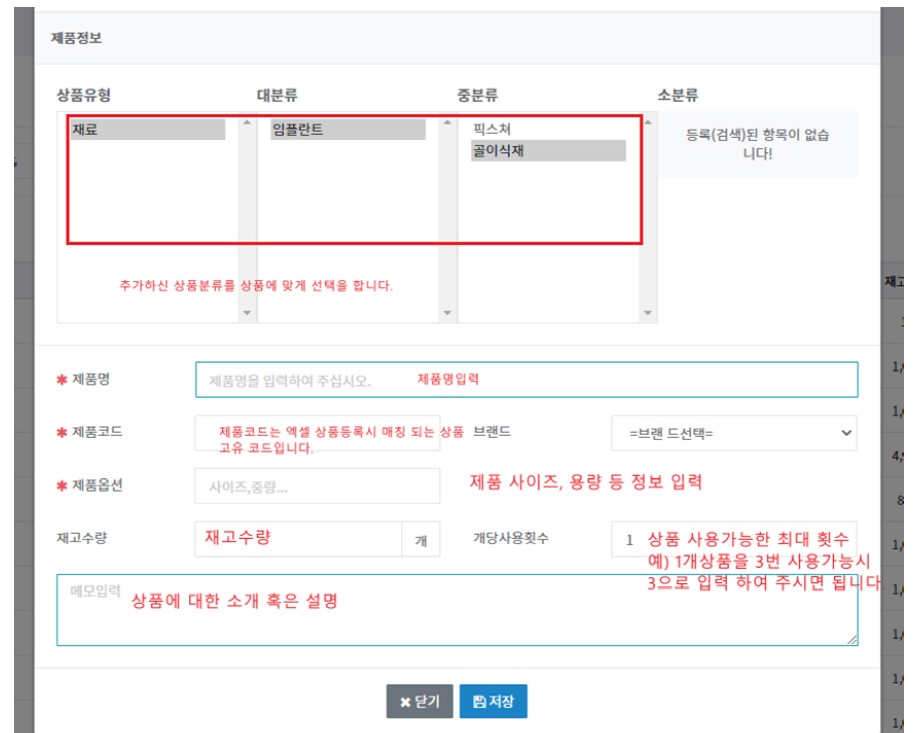The image size is (914, 733).
Task: Click 상품유형 list scroll up arrow
Action: [247, 124]
